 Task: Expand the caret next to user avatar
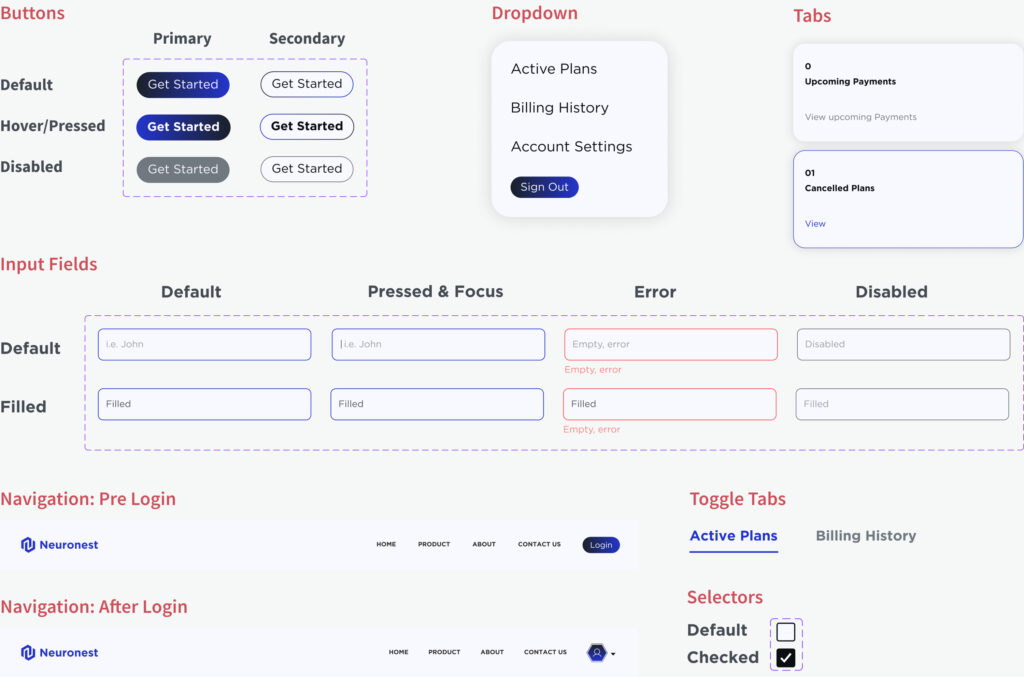click(613, 654)
